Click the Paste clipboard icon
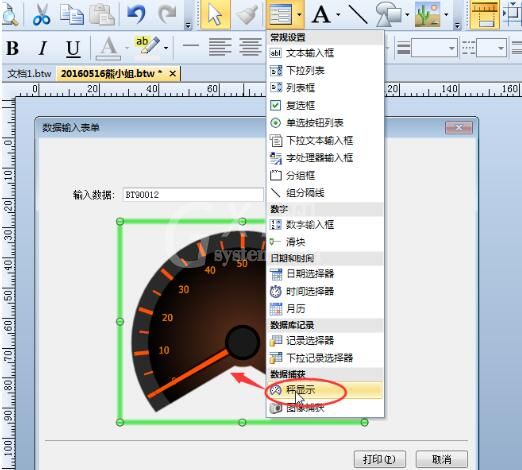 [x=102, y=15]
